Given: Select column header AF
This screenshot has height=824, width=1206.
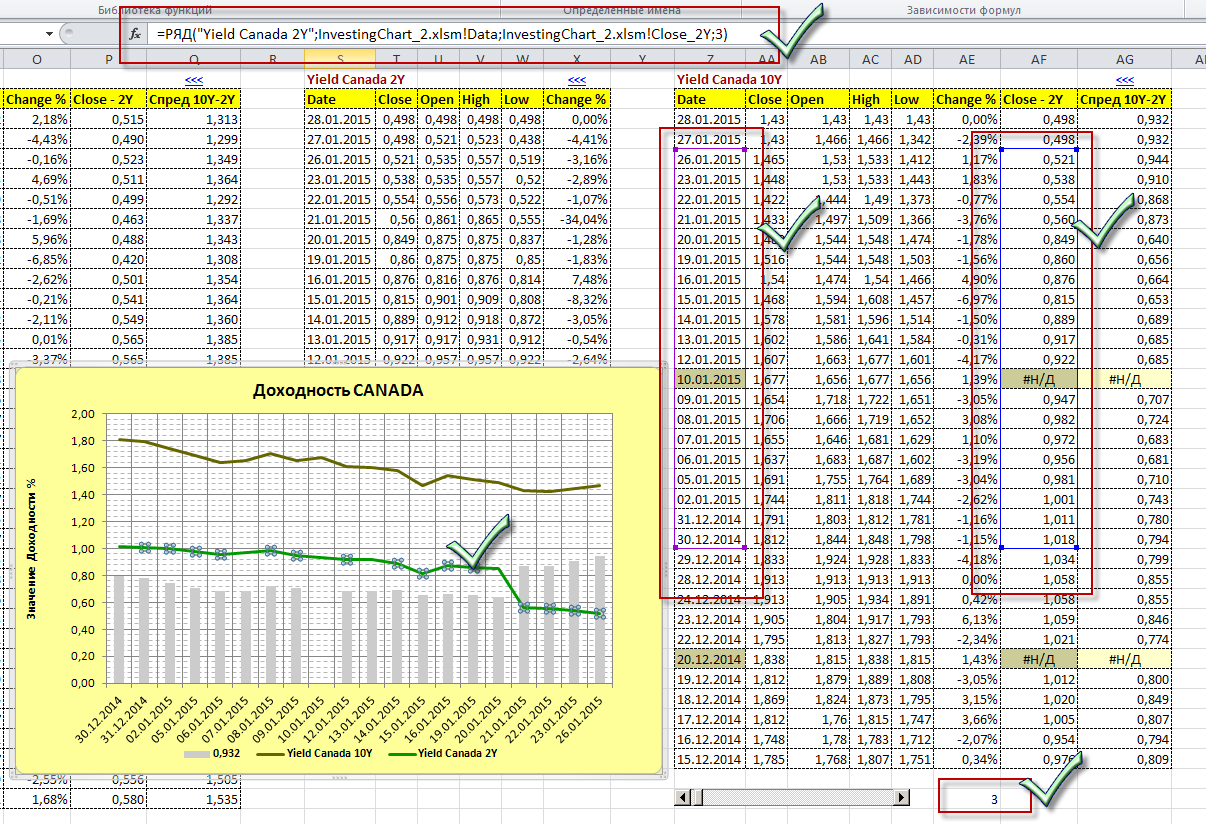Looking at the screenshot, I should tap(1039, 60).
